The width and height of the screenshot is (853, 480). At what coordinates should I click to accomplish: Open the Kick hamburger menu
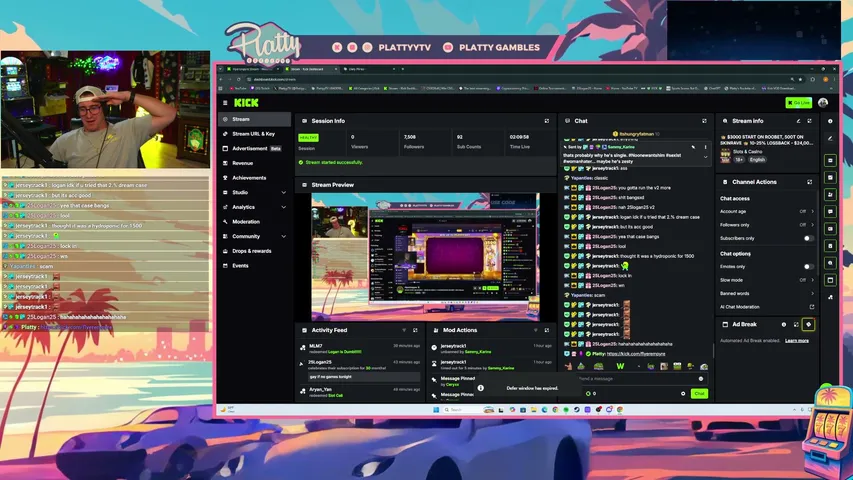tap(225, 102)
